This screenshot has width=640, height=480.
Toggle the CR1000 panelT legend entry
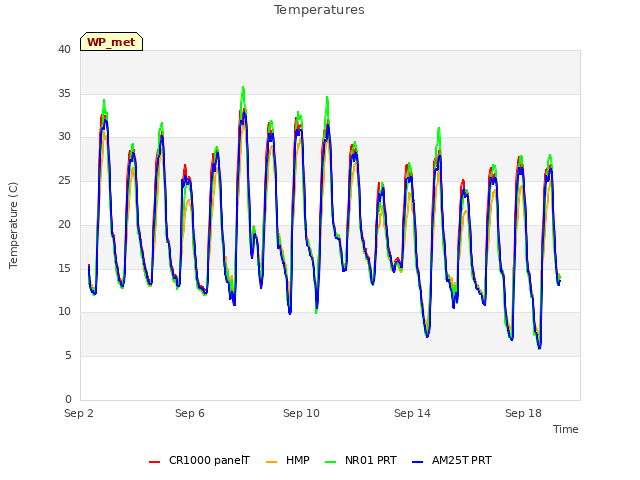199,460
